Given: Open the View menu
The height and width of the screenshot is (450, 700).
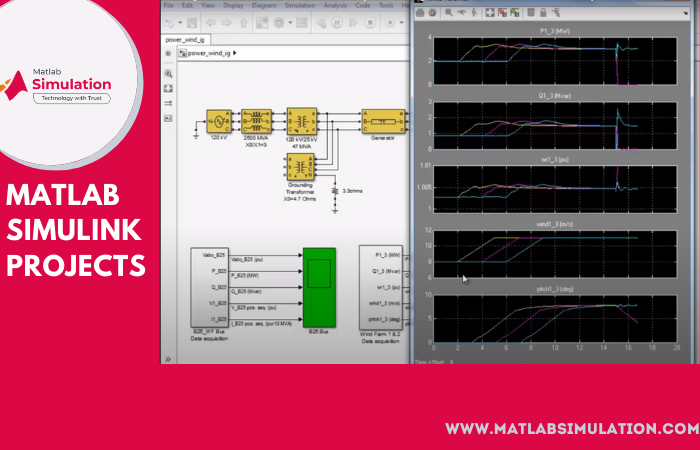Looking at the screenshot, I should [208, 5].
